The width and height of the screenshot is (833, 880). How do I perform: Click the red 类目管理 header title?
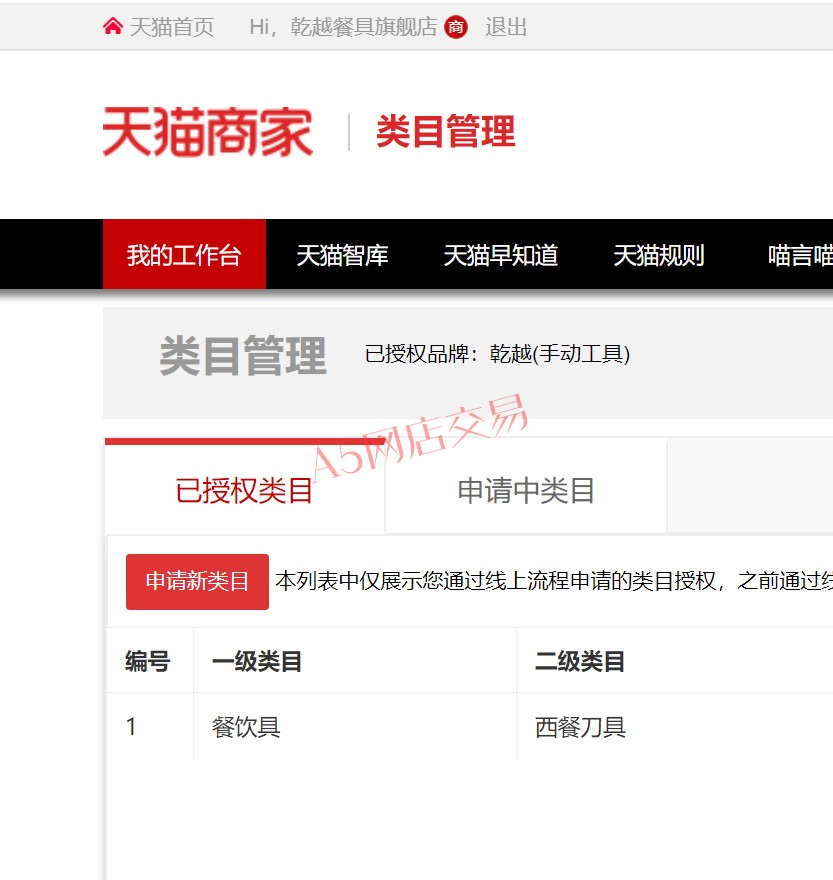(x=446, y=131)
